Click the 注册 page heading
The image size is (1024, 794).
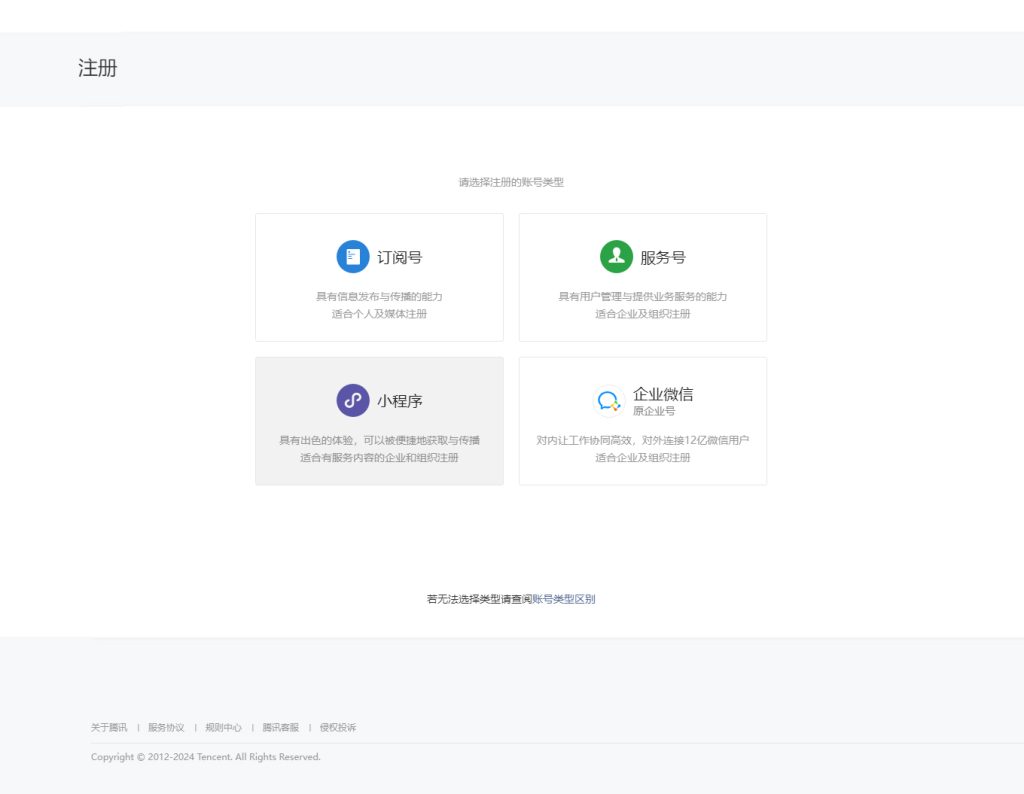(98, 68)
